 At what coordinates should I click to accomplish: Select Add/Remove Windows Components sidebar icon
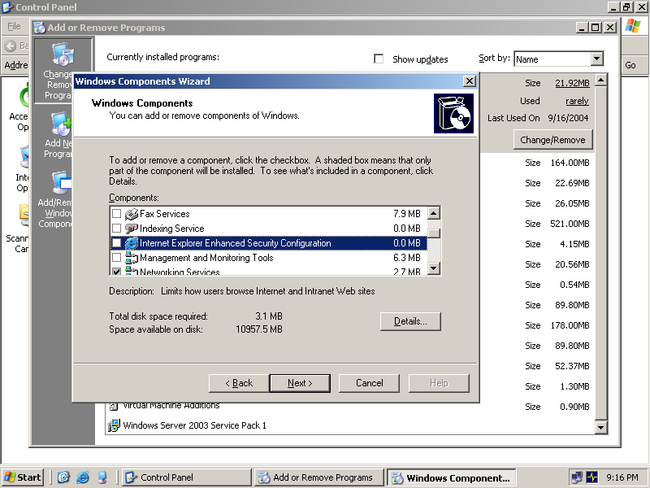(x=61, y=183)
